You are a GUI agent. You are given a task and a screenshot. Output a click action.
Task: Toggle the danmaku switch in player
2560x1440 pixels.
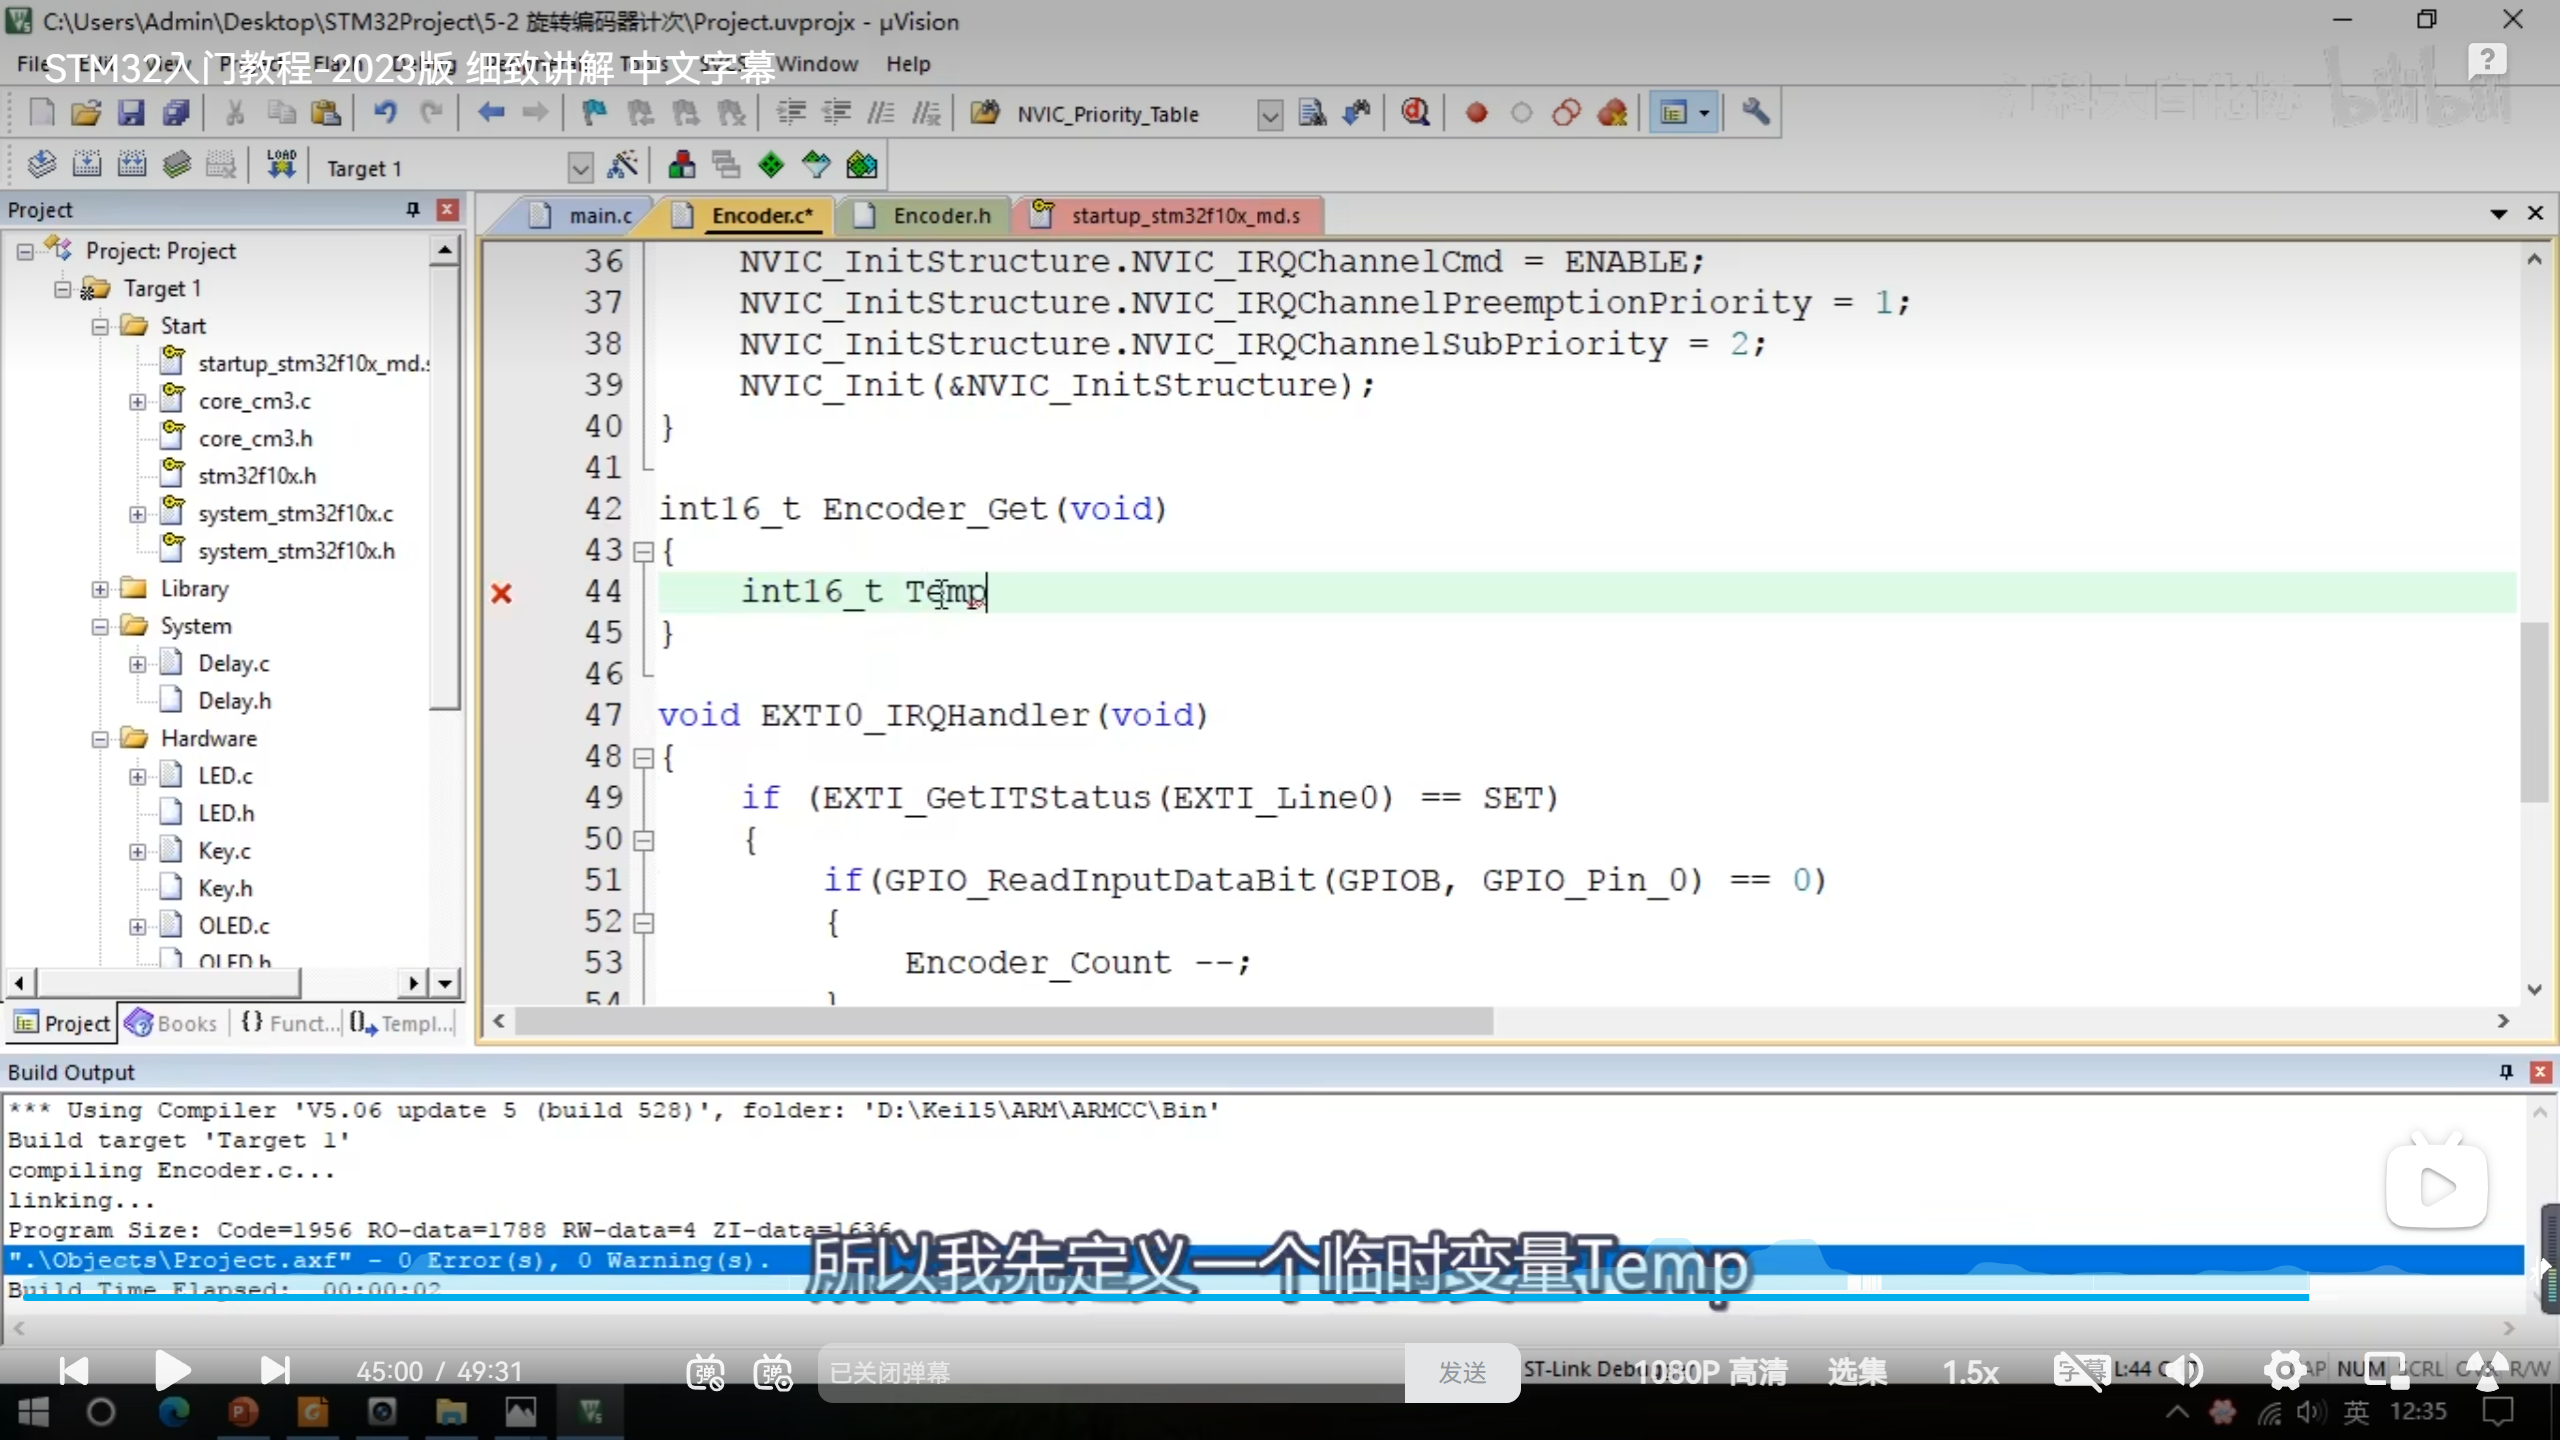[705, 1372]
